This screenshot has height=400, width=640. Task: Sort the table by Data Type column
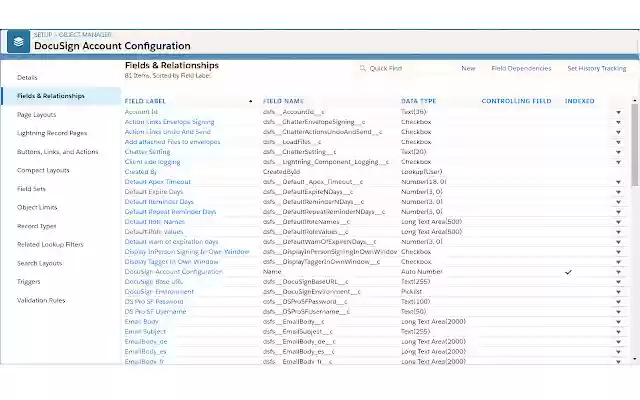point(419,101)
